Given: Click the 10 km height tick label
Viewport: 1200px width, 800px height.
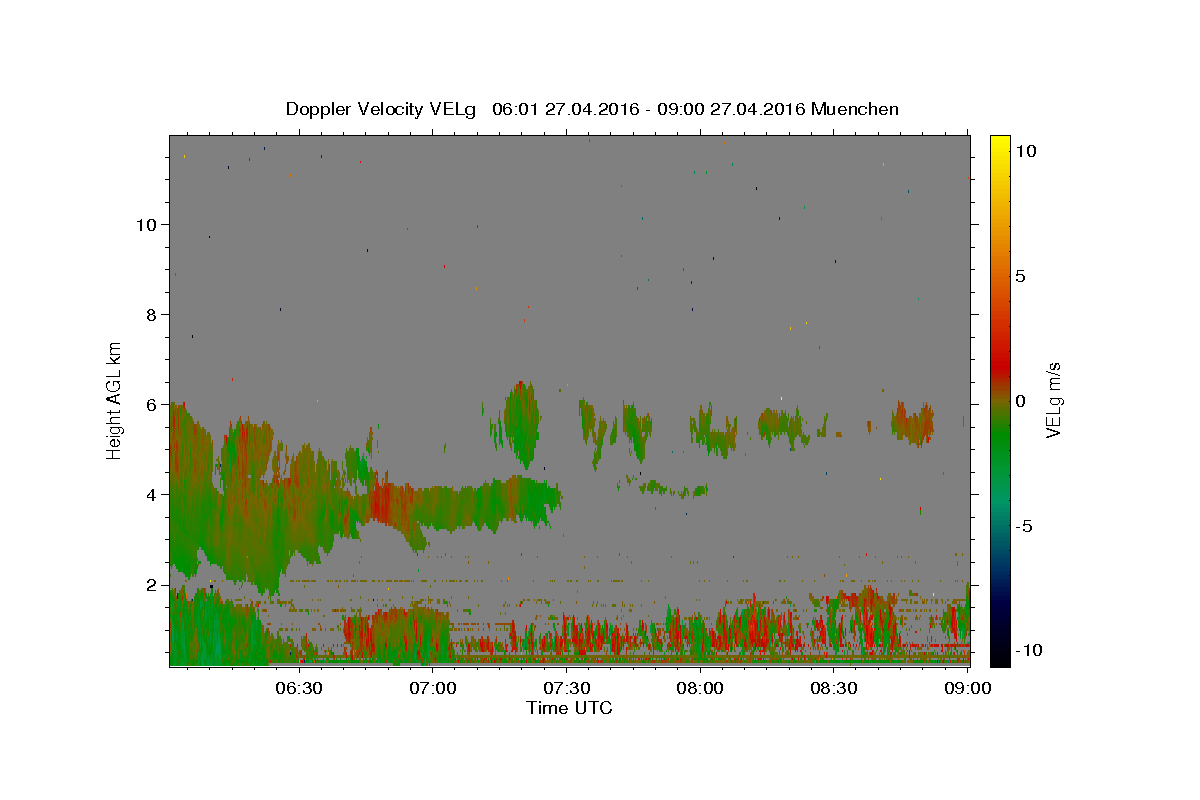Looking at the screenshot, I should (x=146, y=224).
